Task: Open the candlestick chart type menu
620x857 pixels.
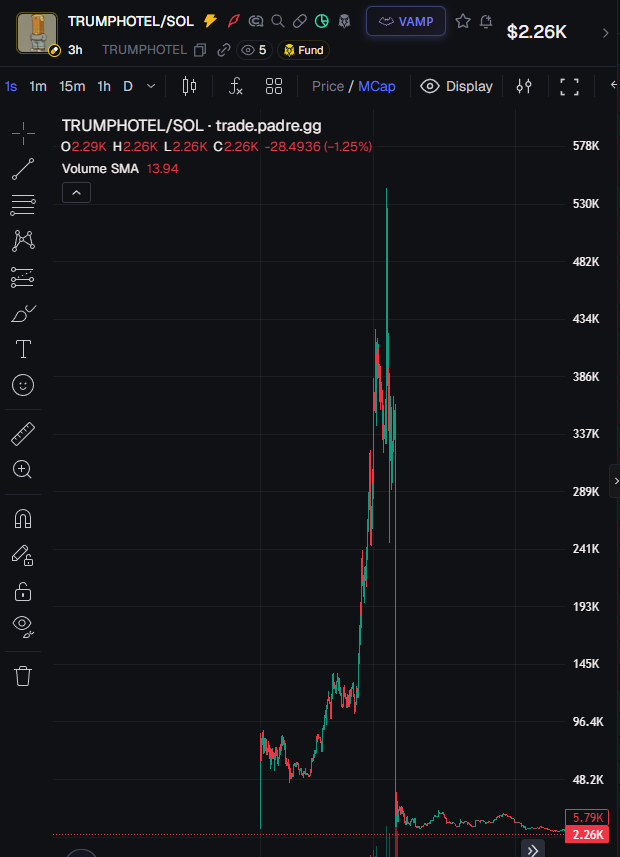Action: coord(189,86)
